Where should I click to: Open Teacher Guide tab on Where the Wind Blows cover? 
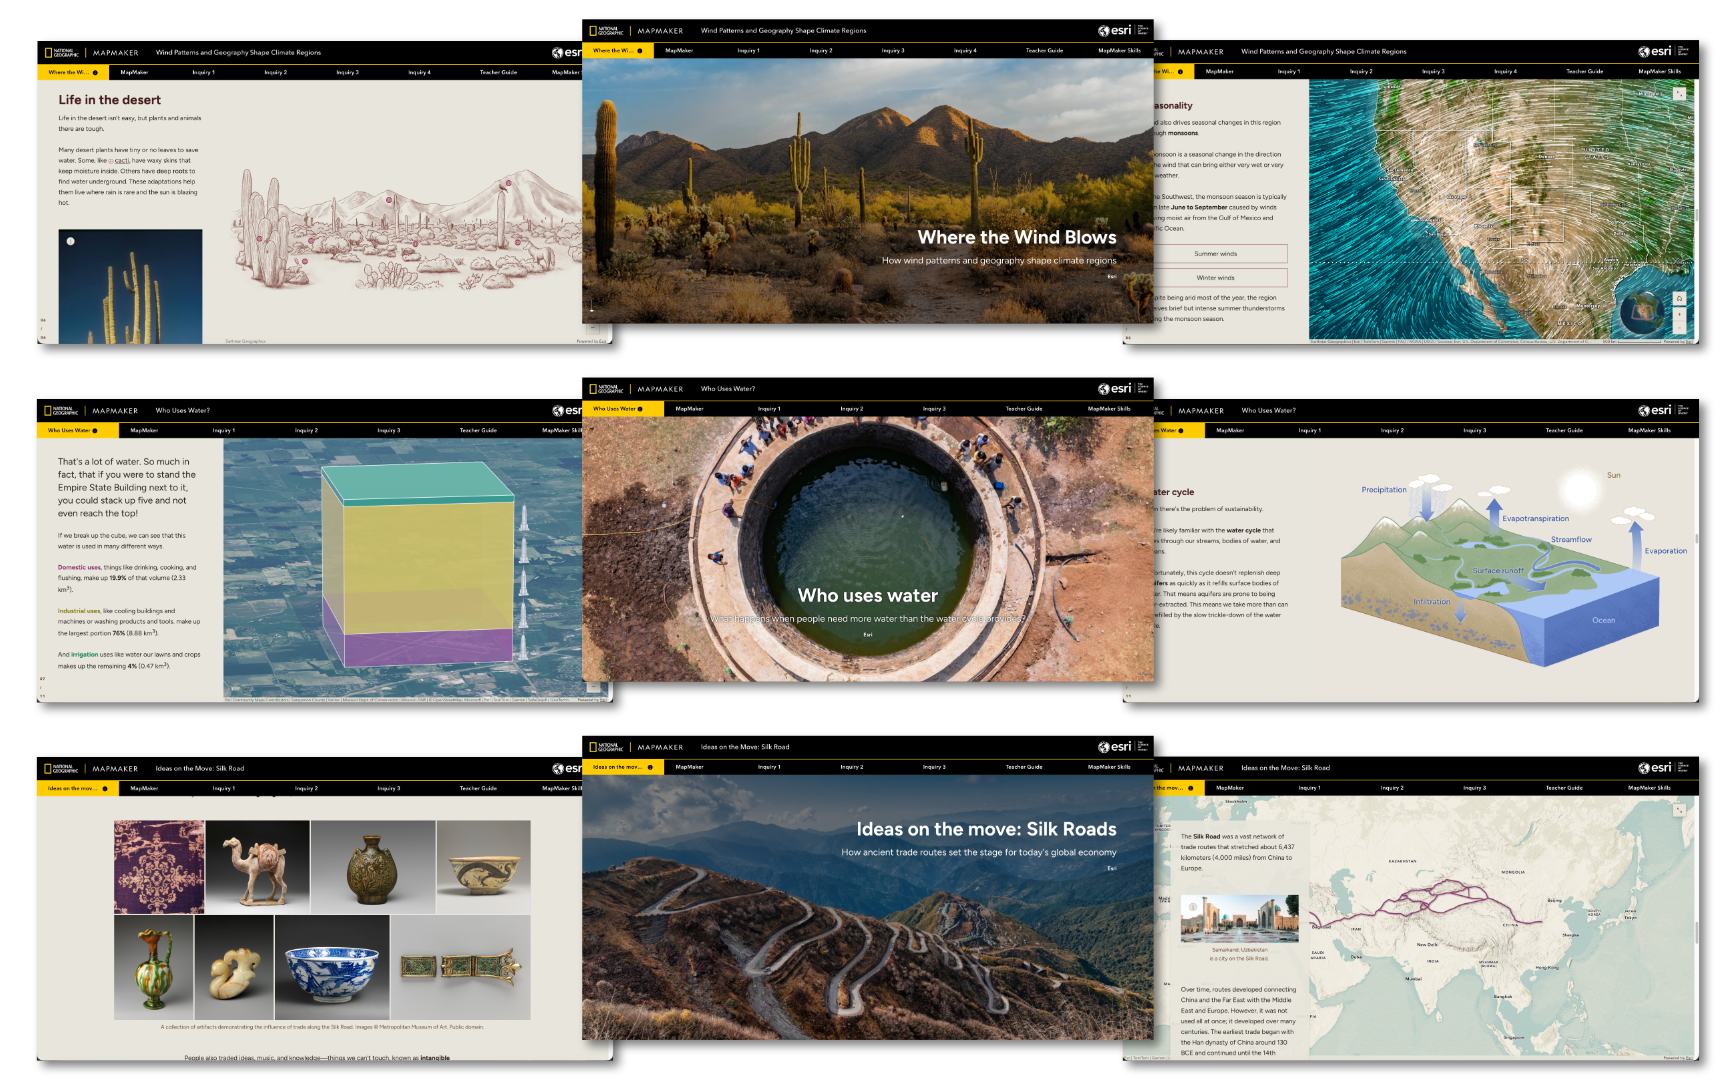[1044, 50]
